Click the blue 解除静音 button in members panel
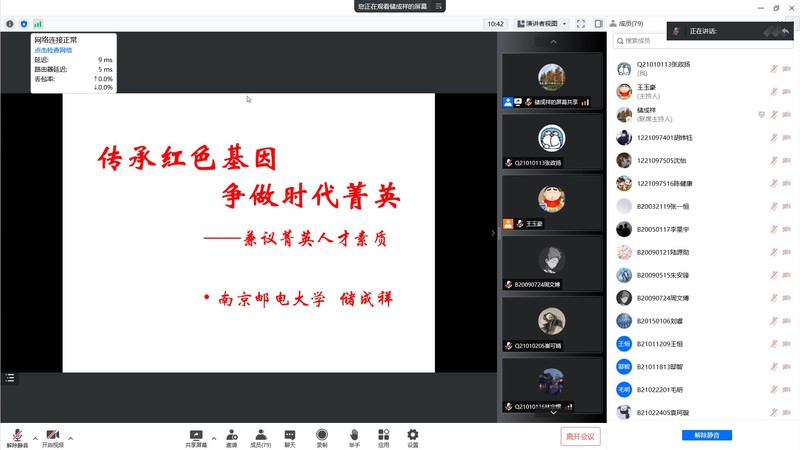The image size is (800, 450). (707, 435)
